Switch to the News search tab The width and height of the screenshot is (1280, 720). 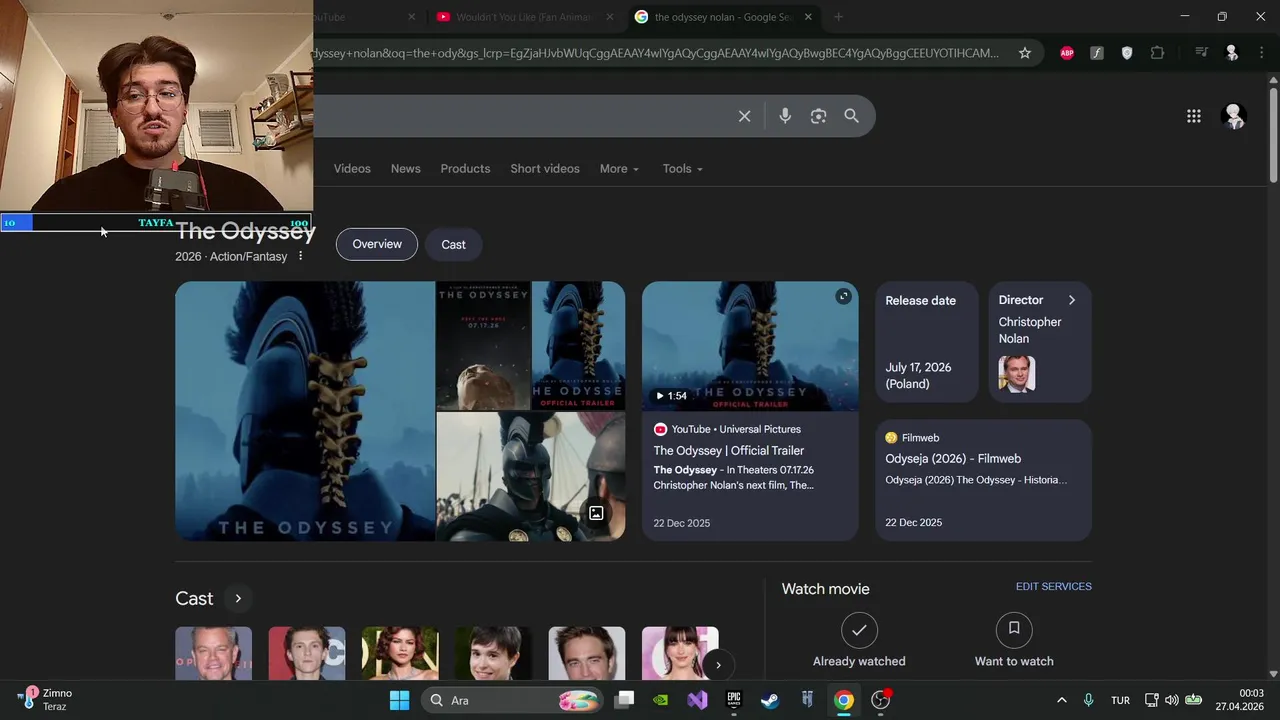[x=405, y=169]
